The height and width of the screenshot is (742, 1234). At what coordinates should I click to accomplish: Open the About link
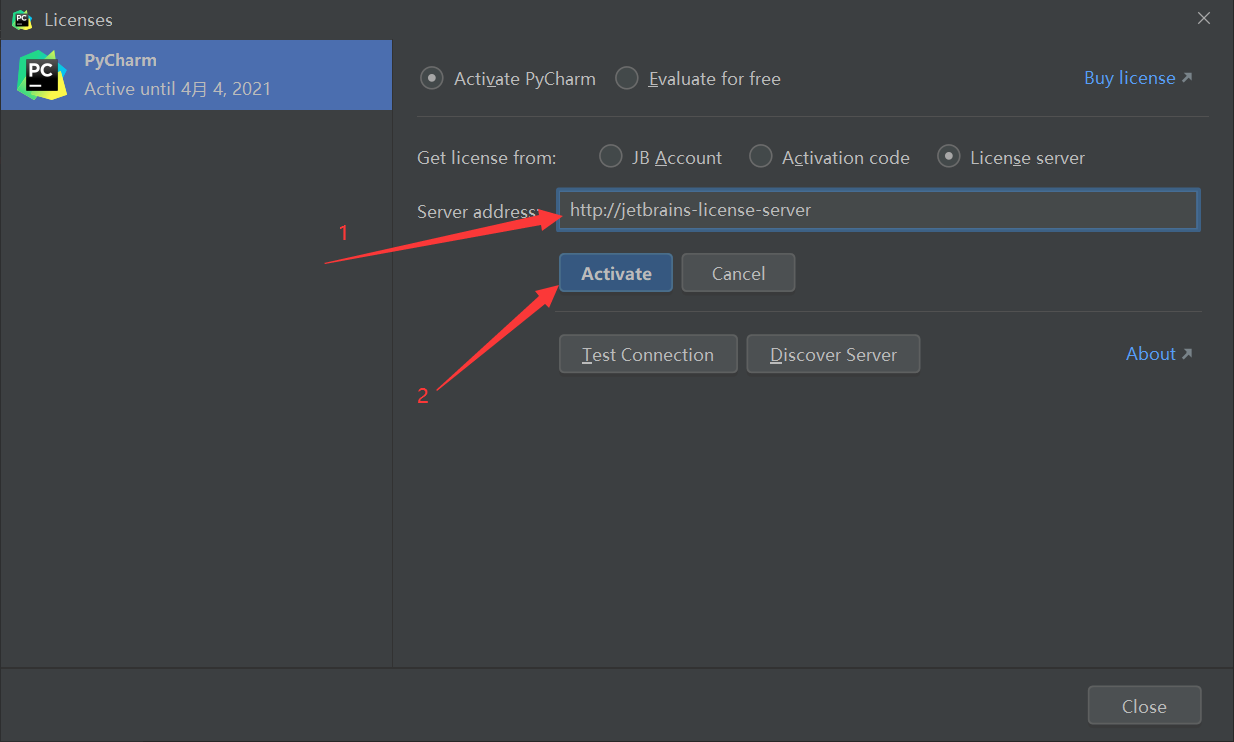[1159, 354]
